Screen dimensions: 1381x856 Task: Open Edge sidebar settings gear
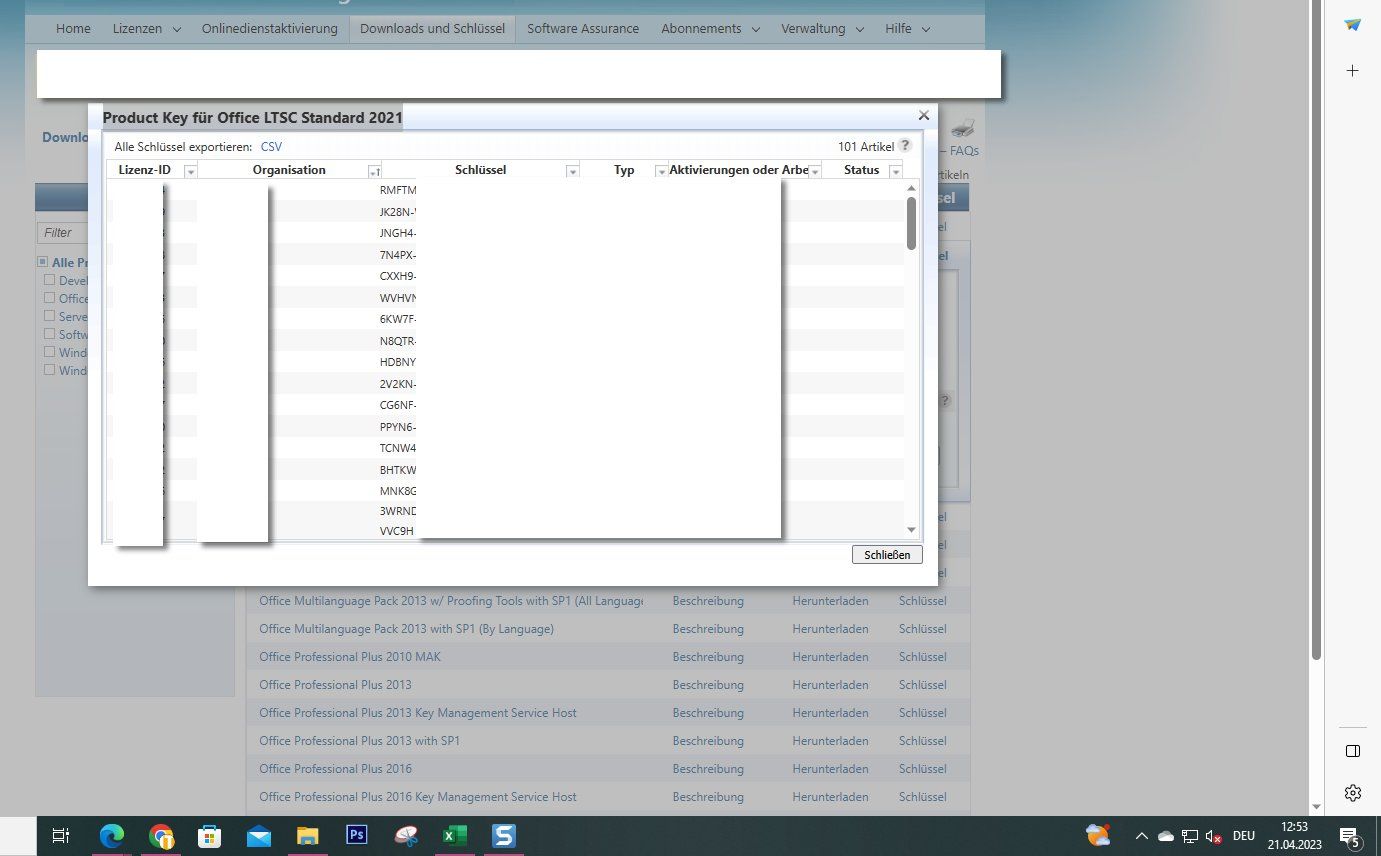pos(1353,793)
